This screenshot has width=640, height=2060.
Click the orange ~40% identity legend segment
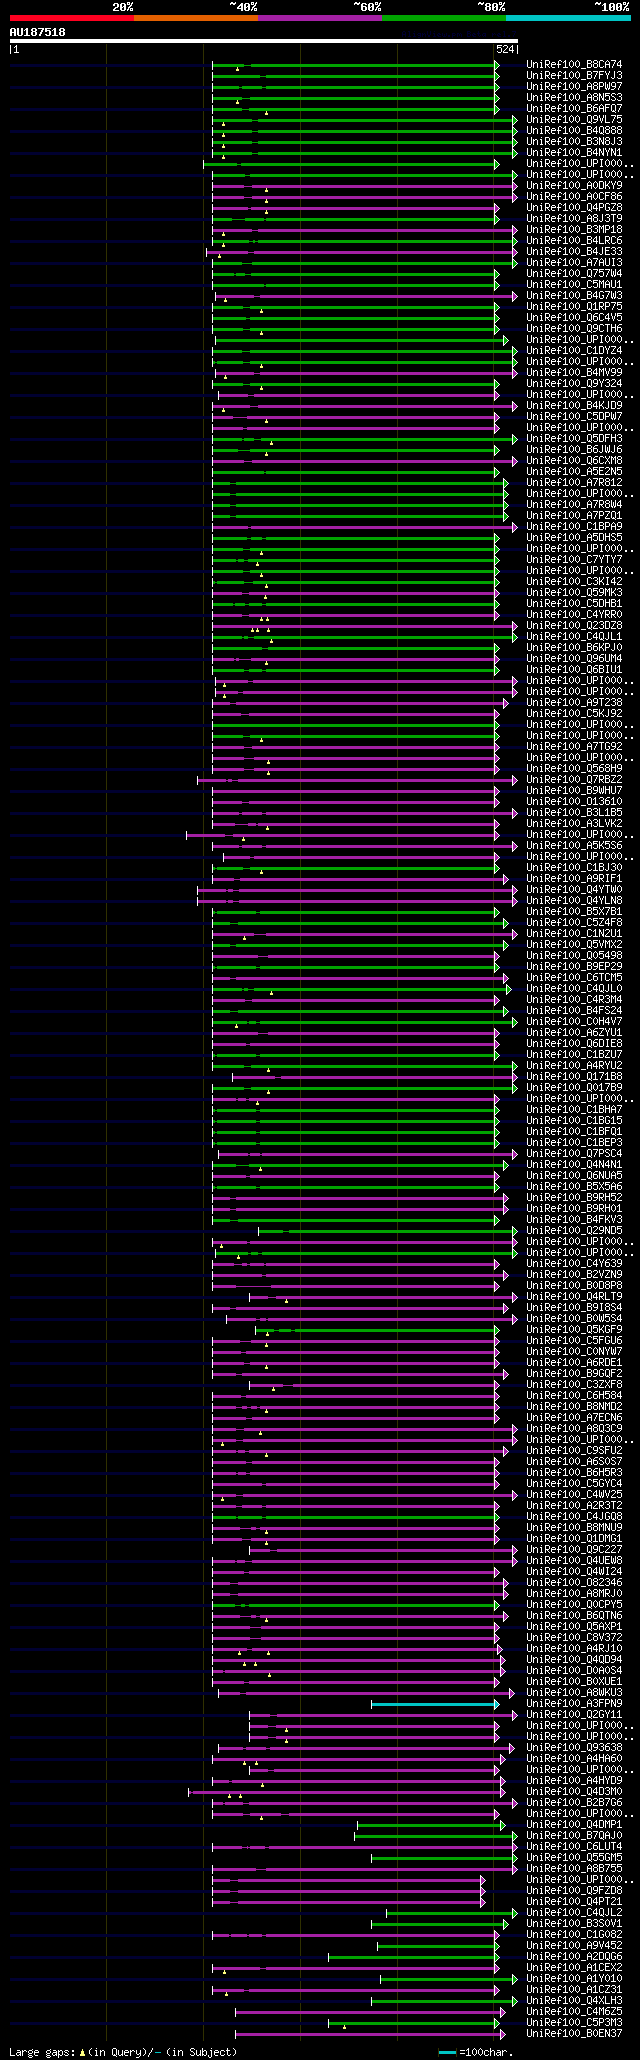point(196,18)
